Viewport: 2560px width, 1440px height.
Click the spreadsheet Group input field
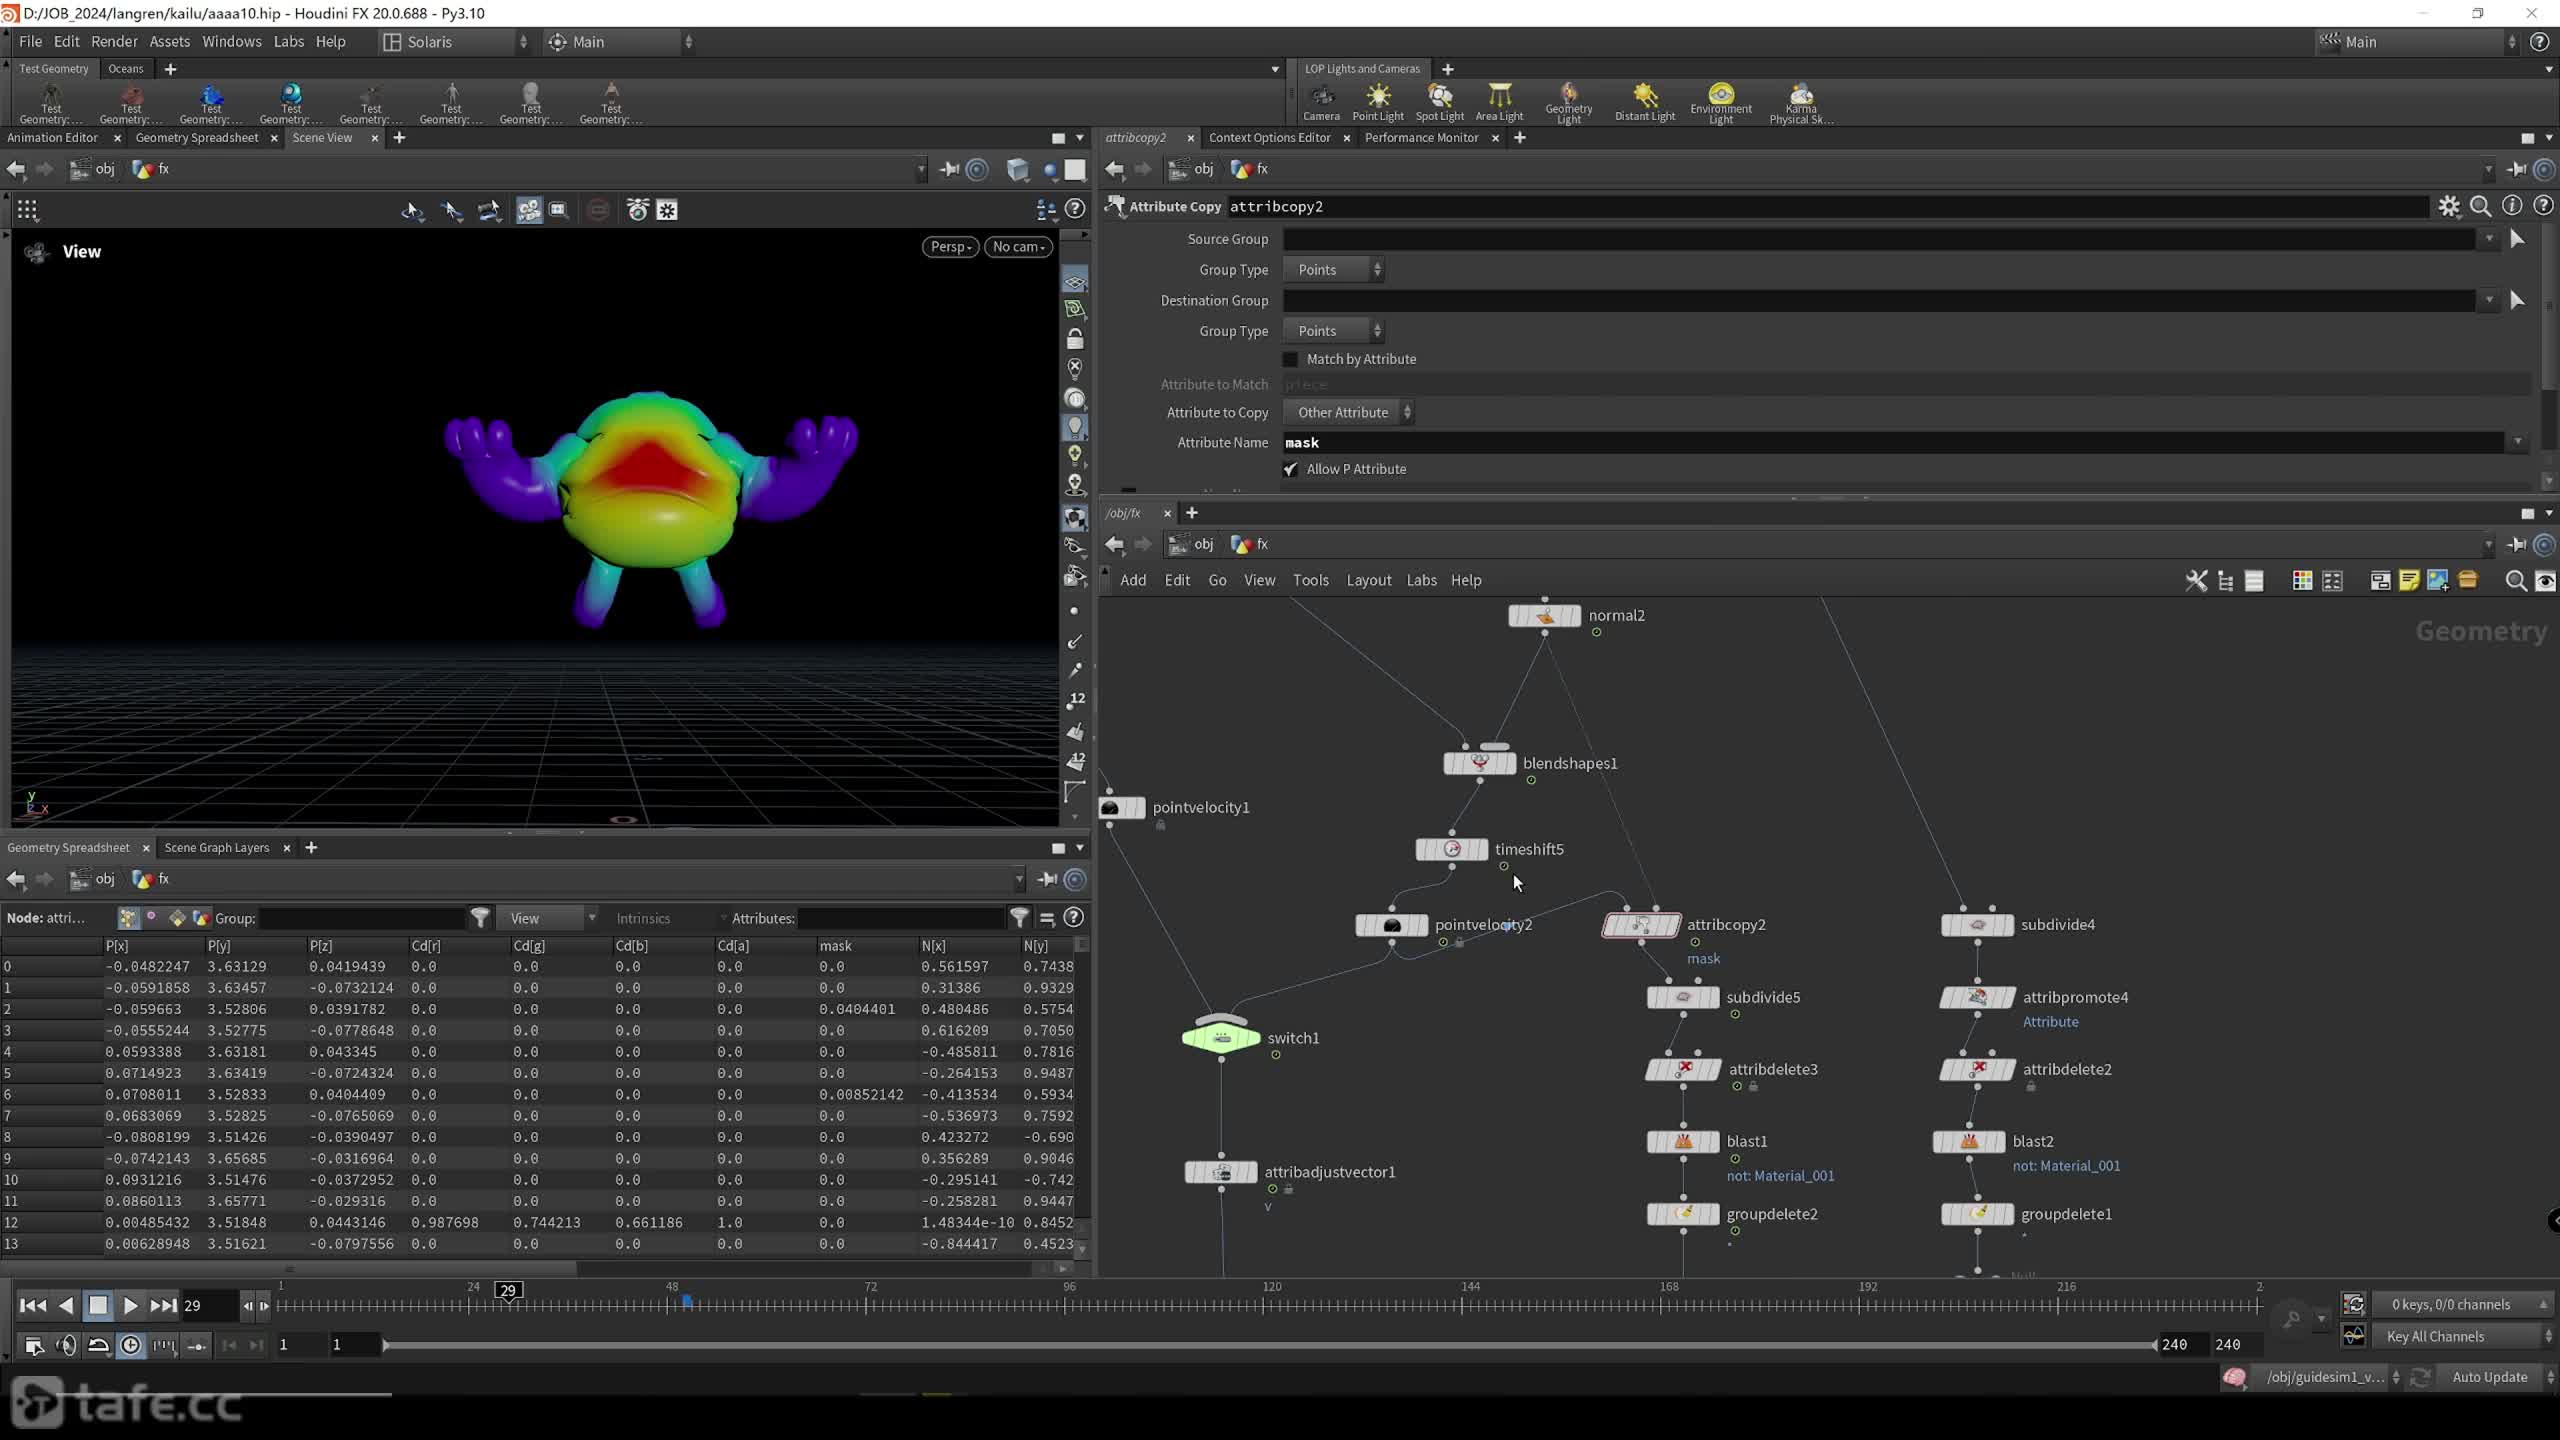click(x=361, y=918)
